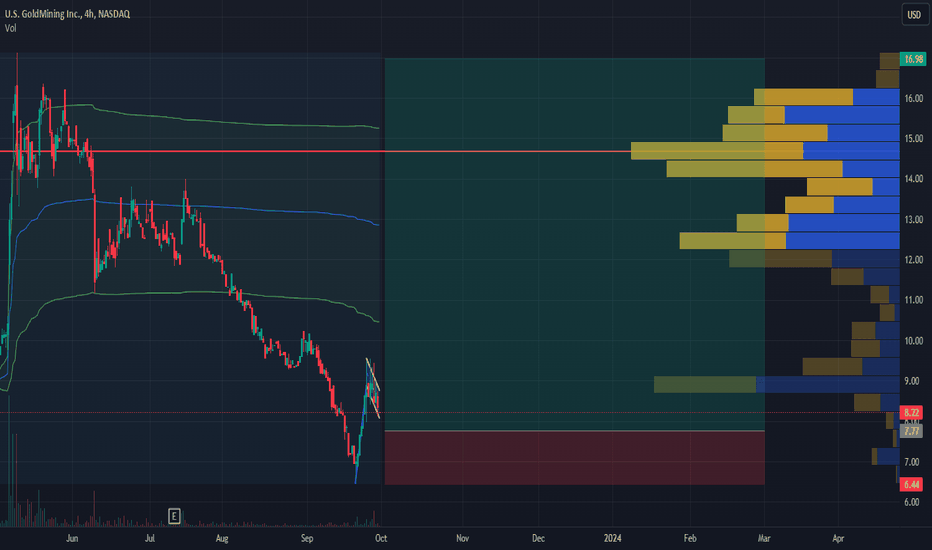Click the 12.00 price axis label

pyautogui.click(x=914, y=260)
